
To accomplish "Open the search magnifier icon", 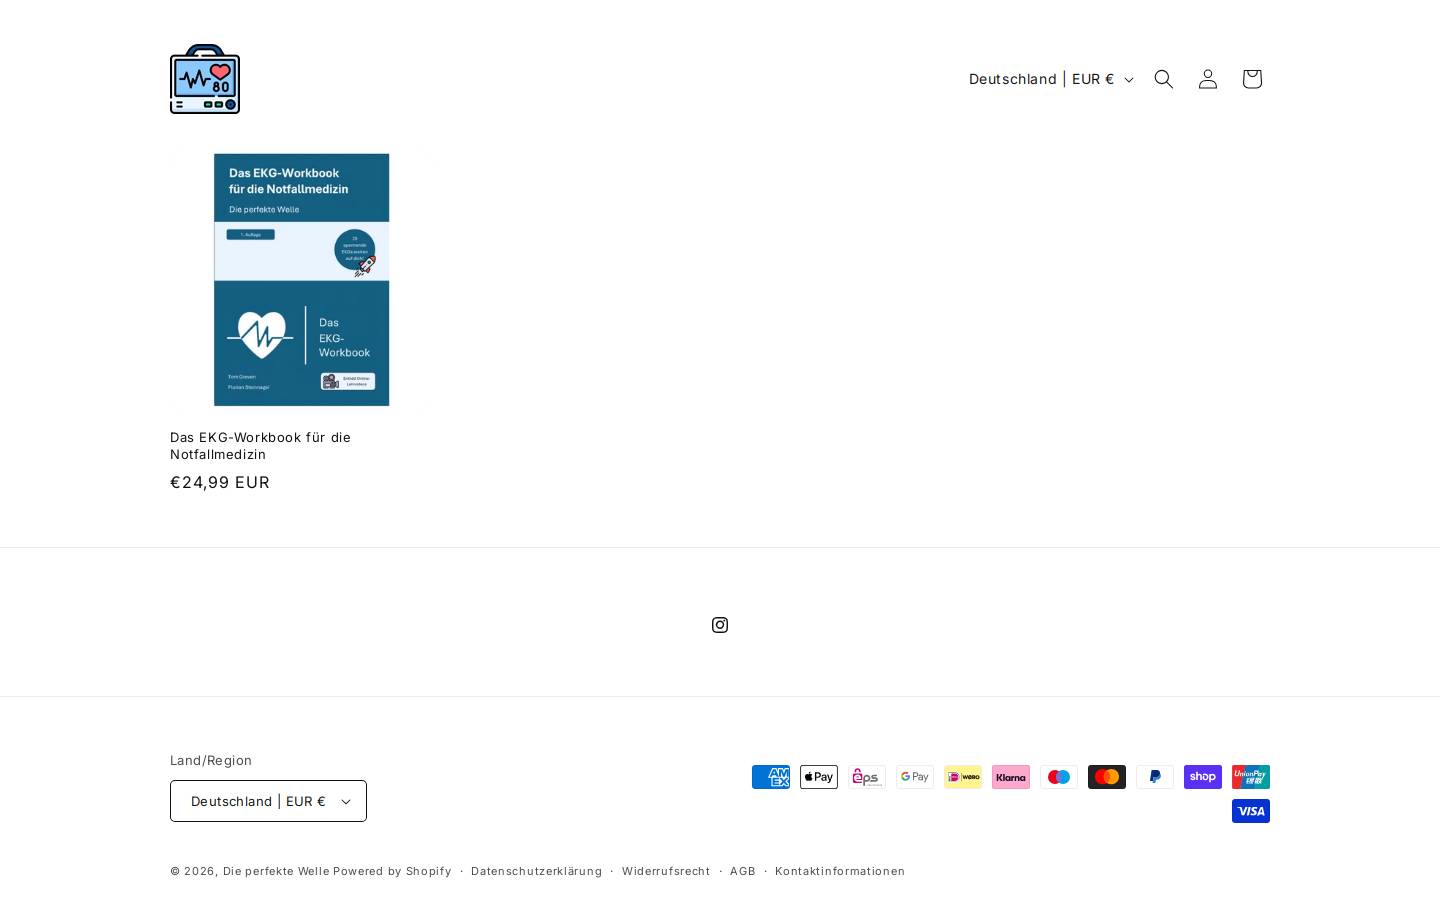I will click(1164, 79).
